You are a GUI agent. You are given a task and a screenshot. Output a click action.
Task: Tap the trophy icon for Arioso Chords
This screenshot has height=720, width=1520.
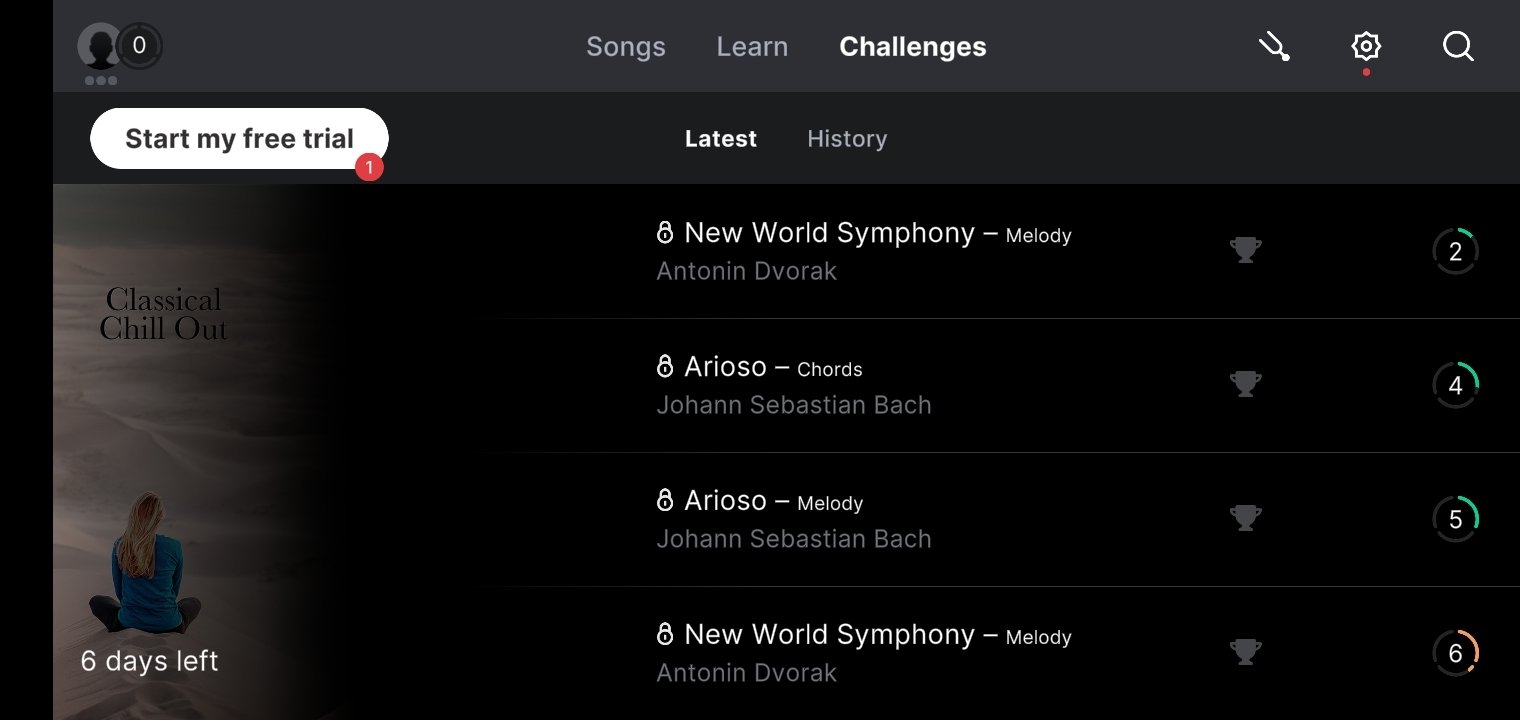pyautogui.click(x=1245, y=384)
